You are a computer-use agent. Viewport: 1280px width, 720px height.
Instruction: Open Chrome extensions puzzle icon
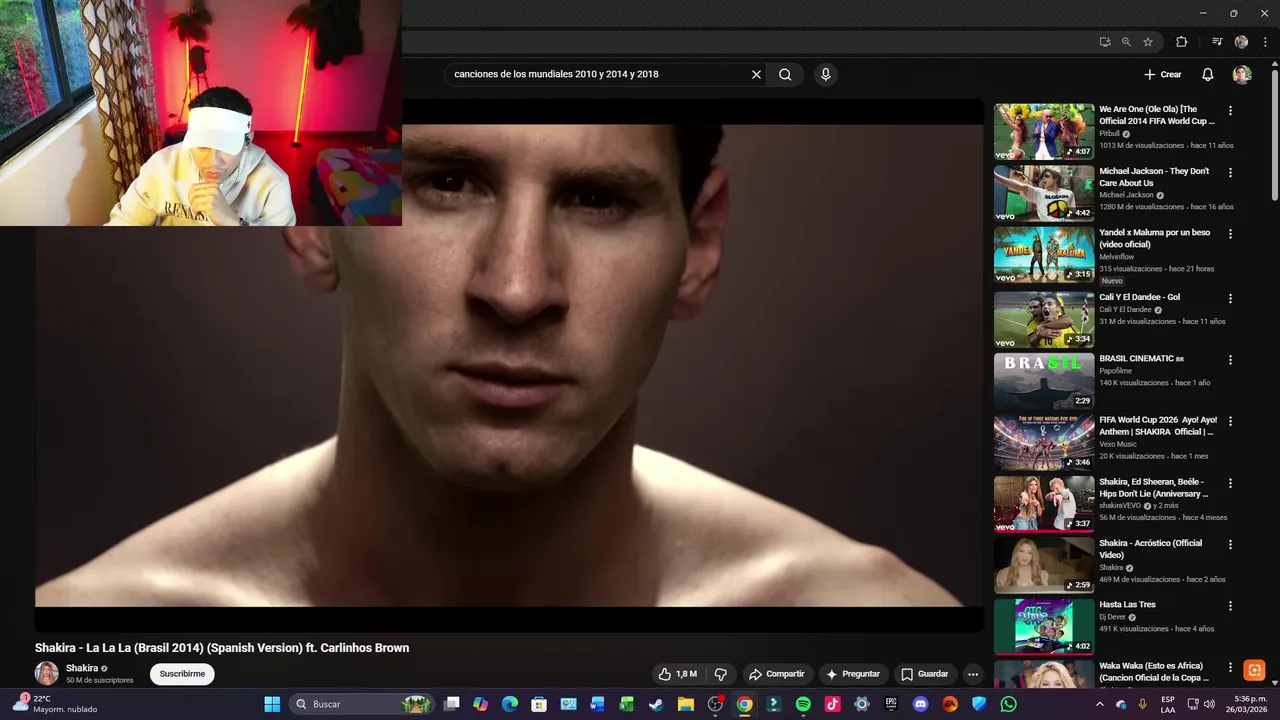coord(1181,42)
